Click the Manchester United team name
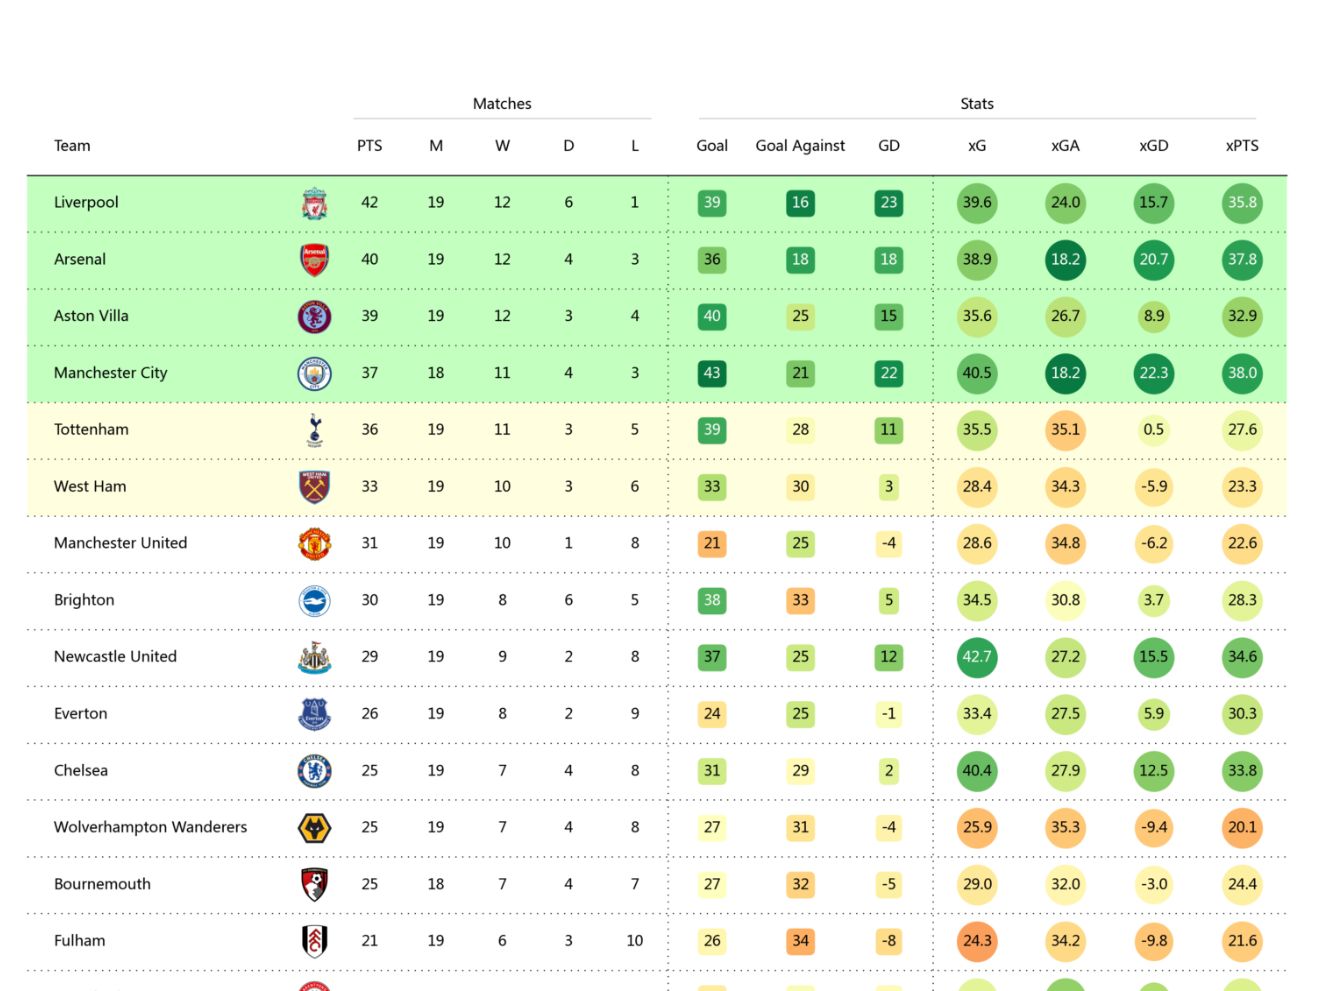1322x991 pixels. tap(120, 543)
